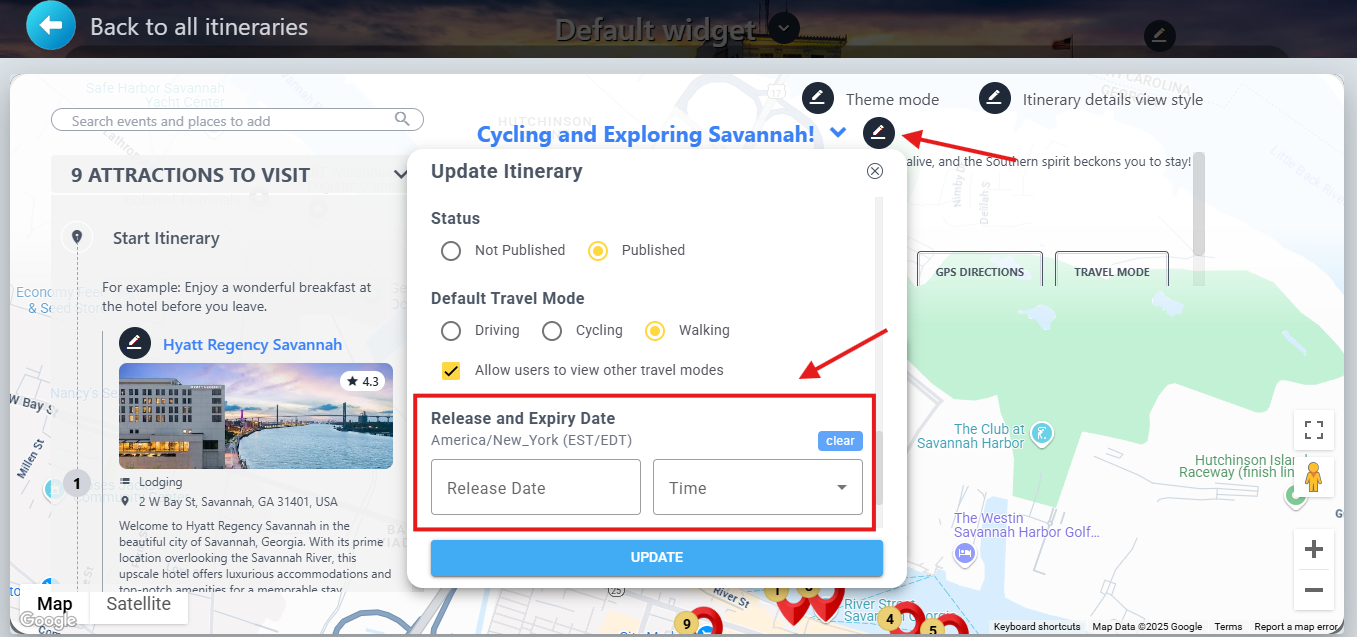Image resolution: width=1357 pixels, height=637 pixels.
Task: Select the Not Published status
Action: click(x=451, y=250)
